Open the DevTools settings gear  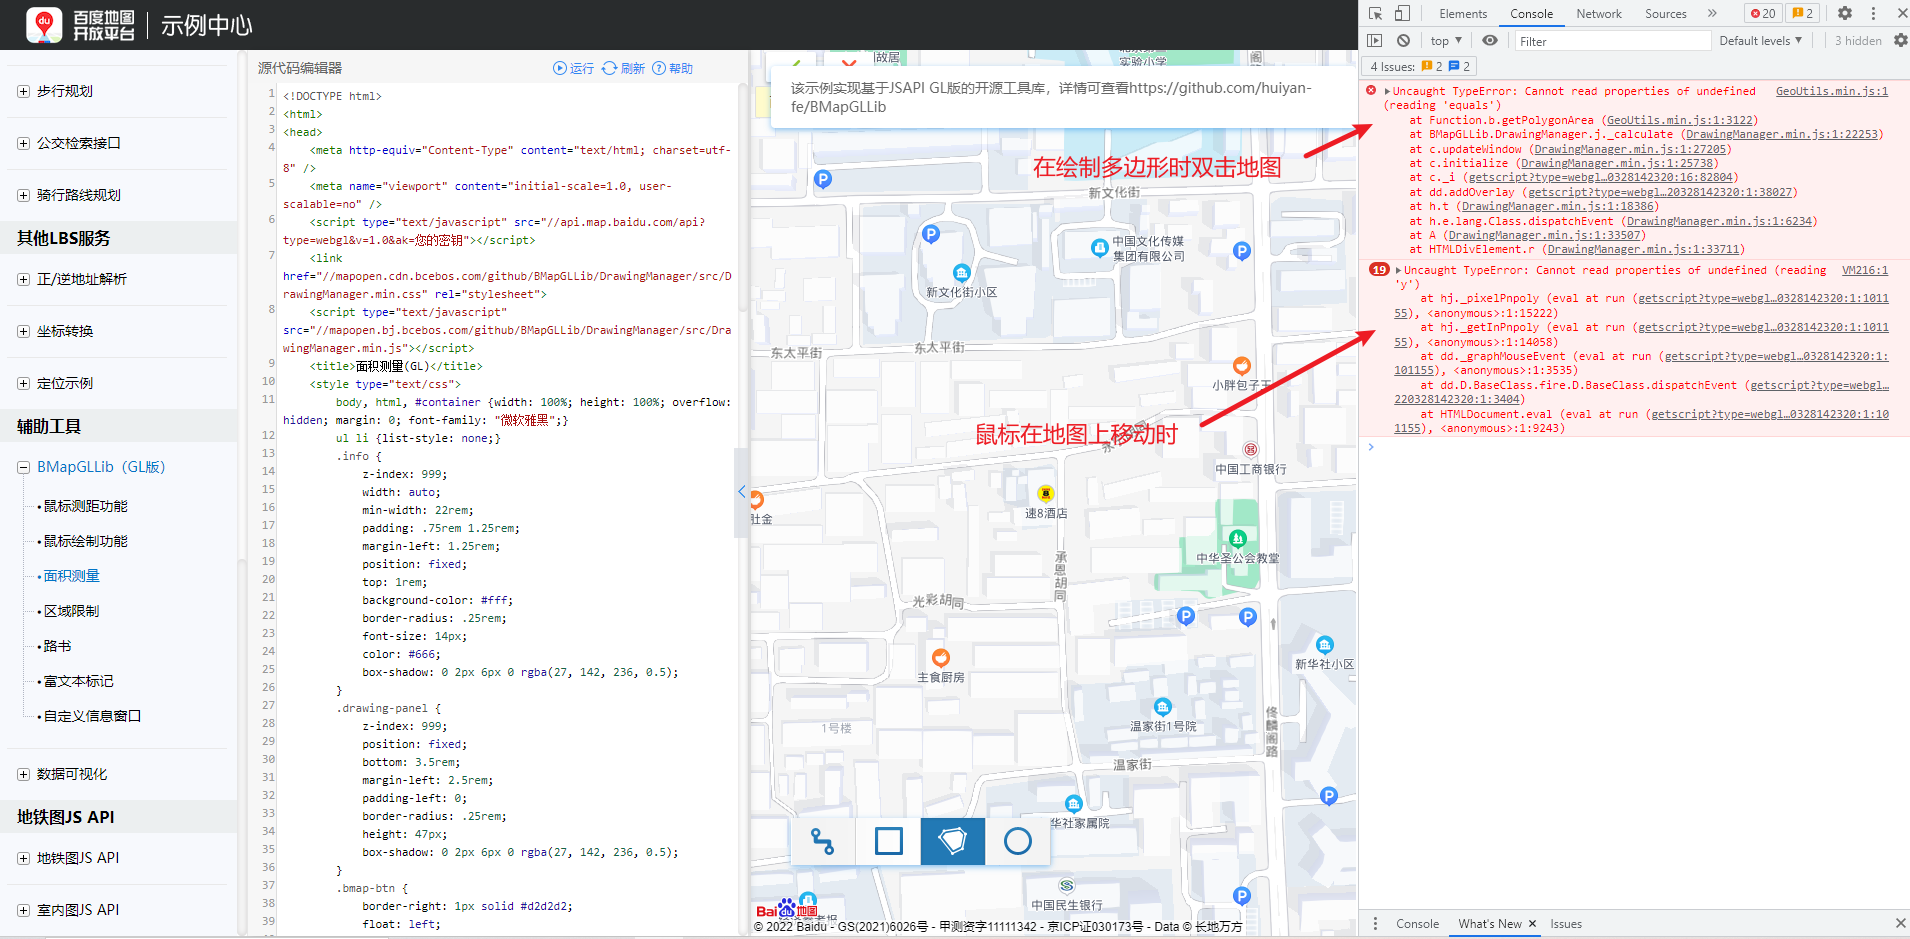point(1845,13)
